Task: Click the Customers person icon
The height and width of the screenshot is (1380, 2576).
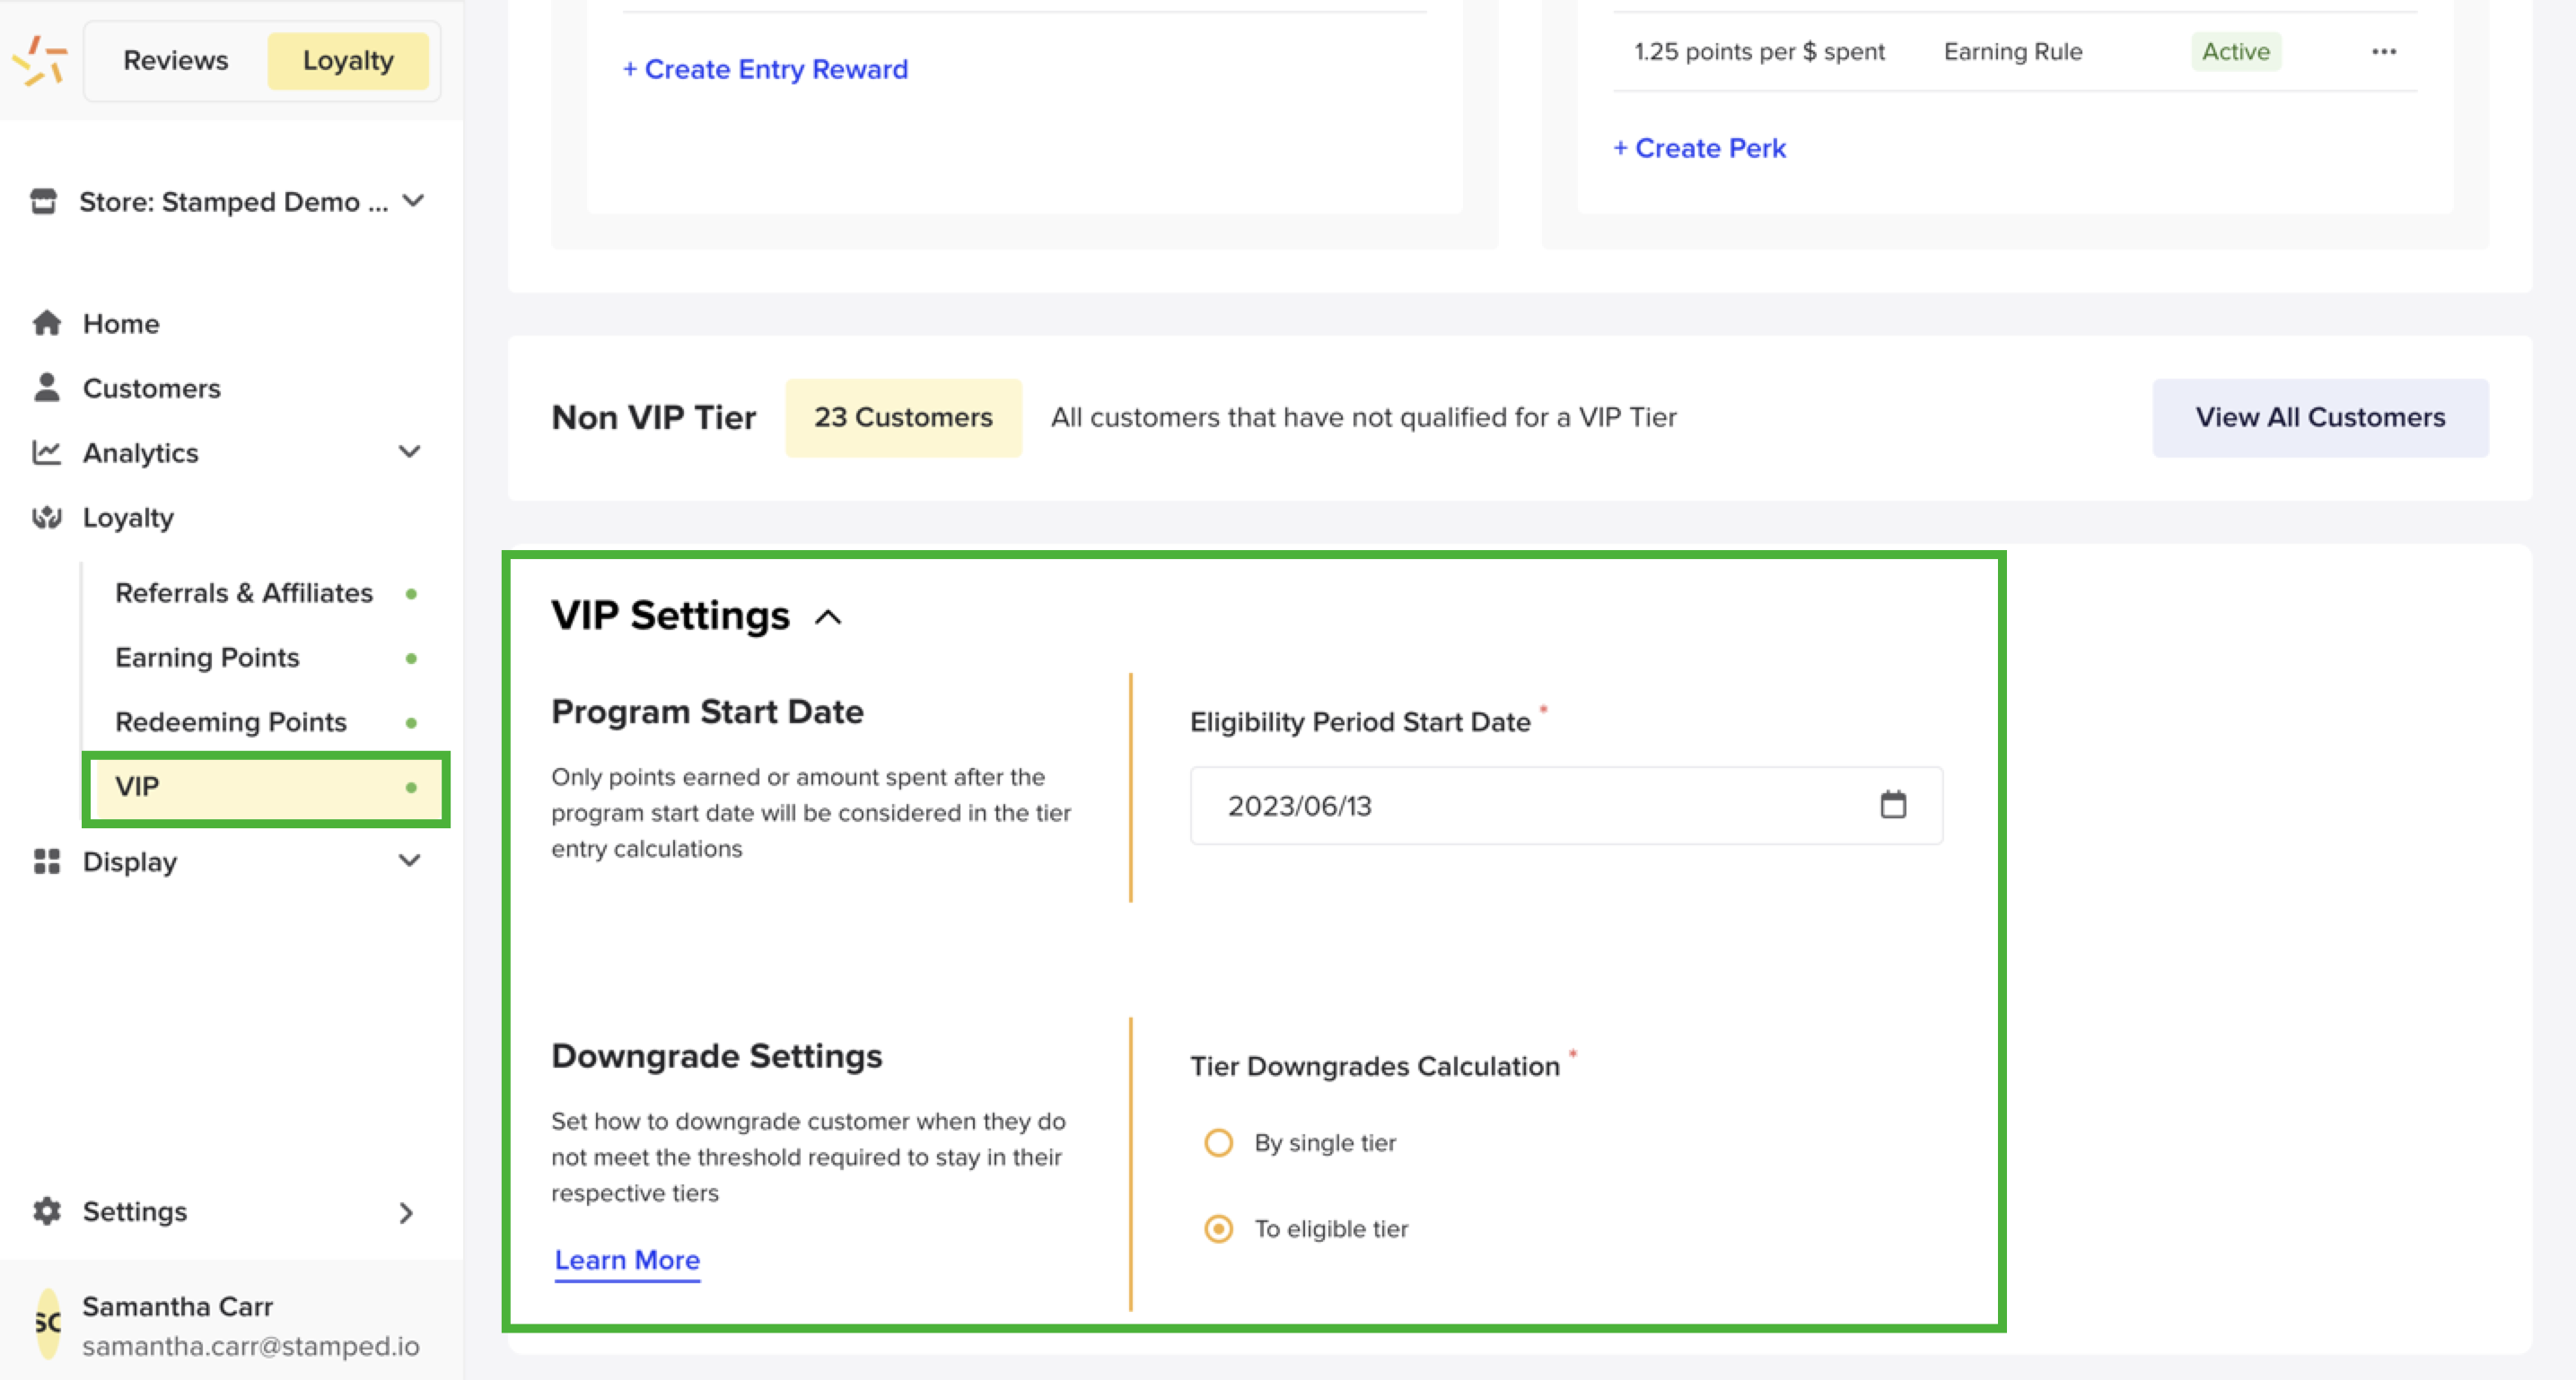Action: coord(47,387)
